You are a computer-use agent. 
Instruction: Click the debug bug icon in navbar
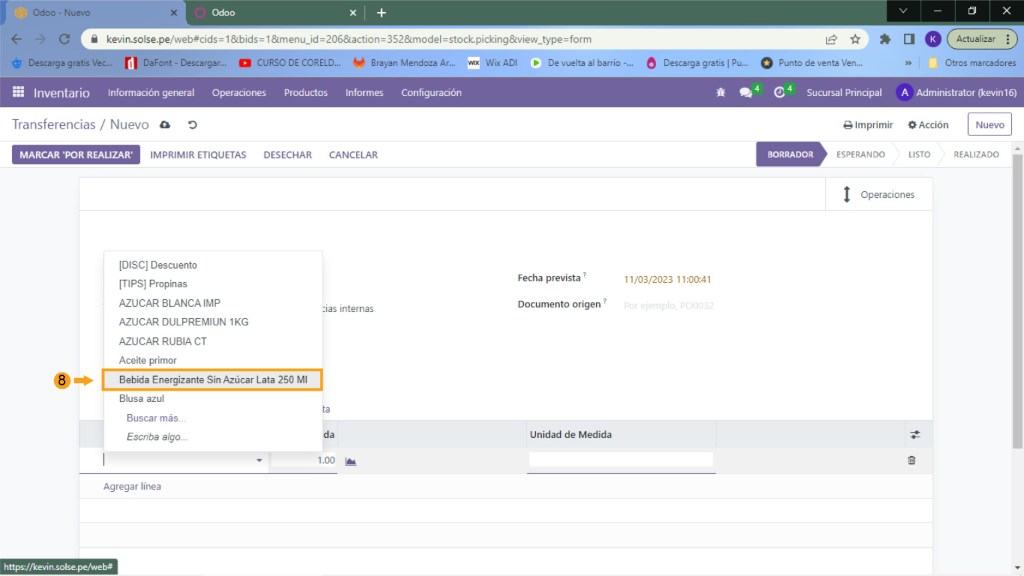click(x=720, y=93)
